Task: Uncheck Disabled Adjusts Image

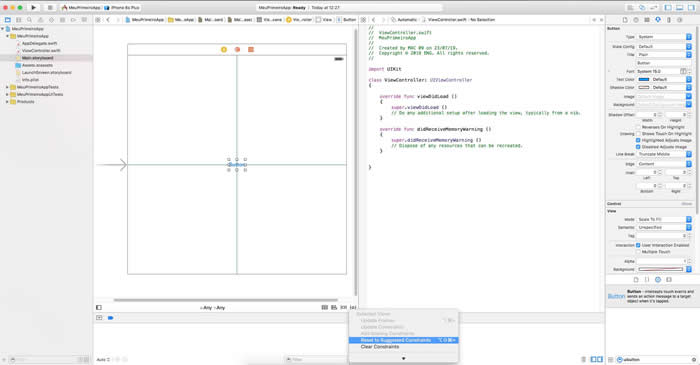Action: click(x=638, y=147)
